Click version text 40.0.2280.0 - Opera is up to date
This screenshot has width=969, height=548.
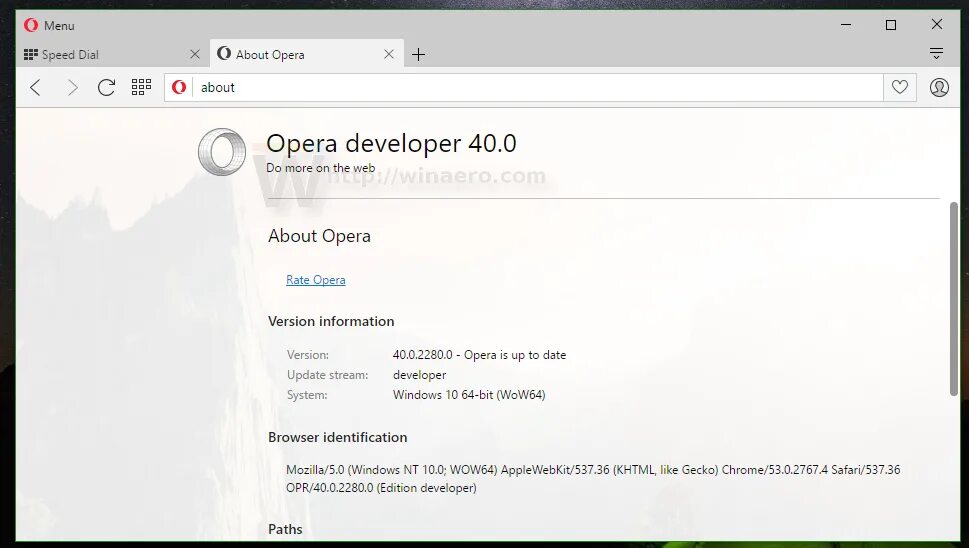pos(480,355)
